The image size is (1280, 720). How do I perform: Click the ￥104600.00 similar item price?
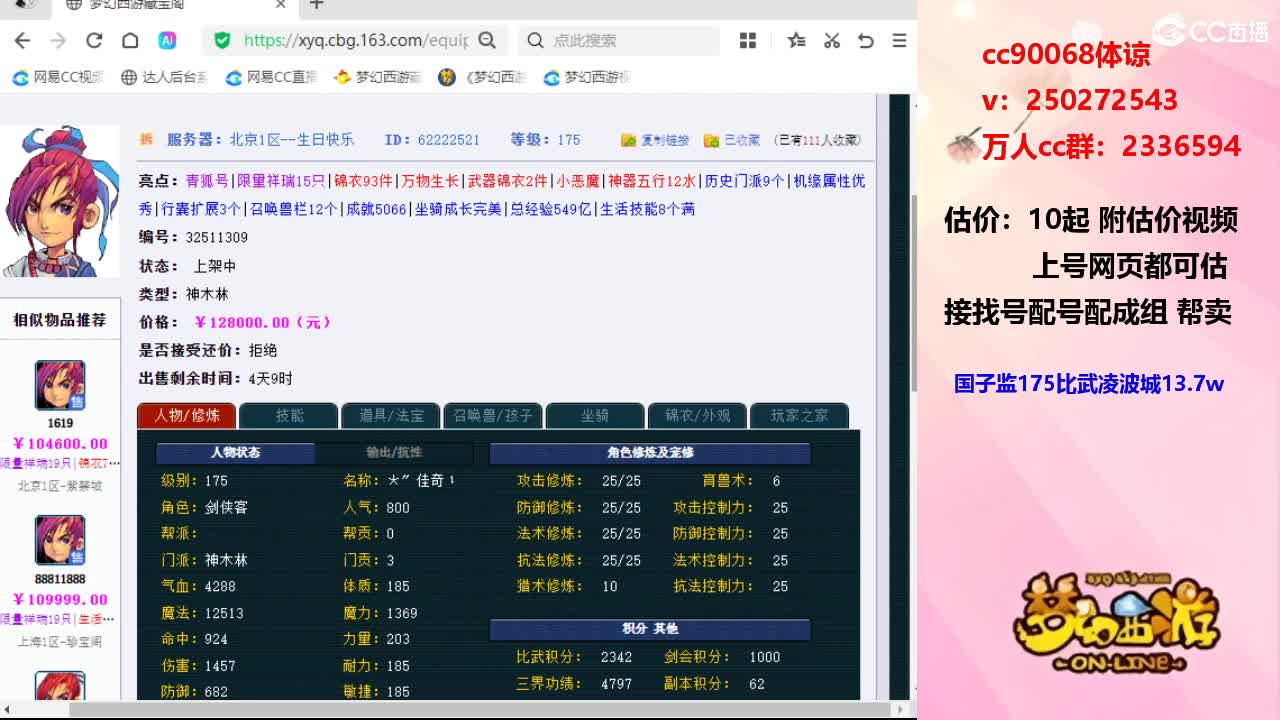(x=60, y=444)
